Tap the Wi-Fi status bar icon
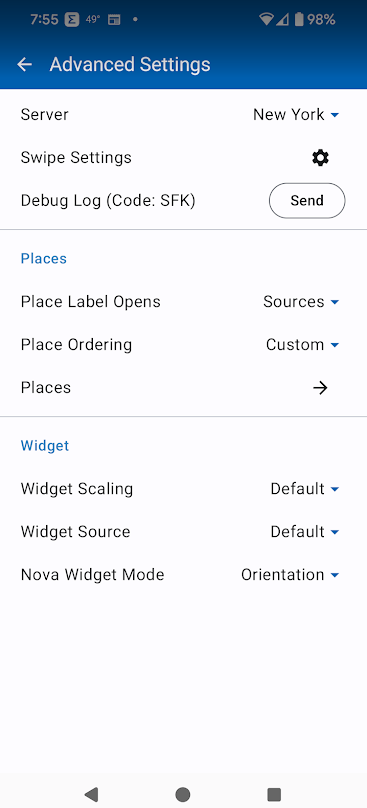This screenshot has height=808, width=367. click(x=266, y=20)
